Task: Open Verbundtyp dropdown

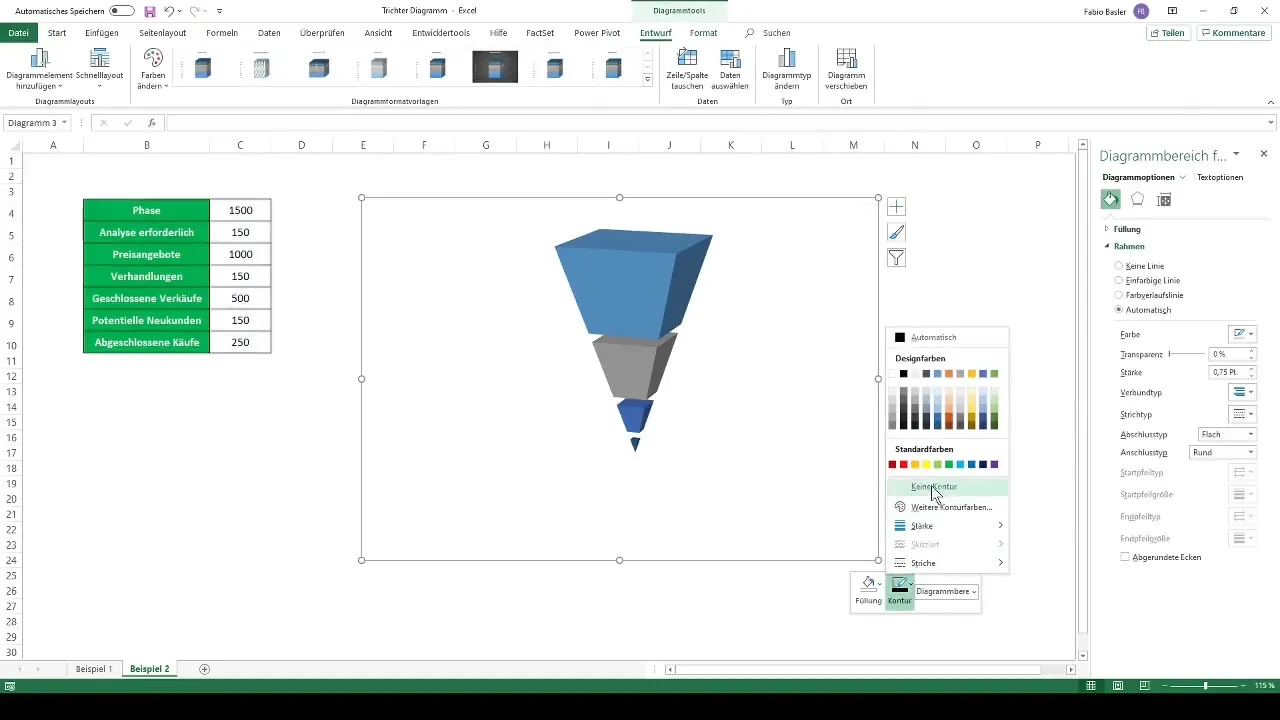Action: [x=1242, y=392]
